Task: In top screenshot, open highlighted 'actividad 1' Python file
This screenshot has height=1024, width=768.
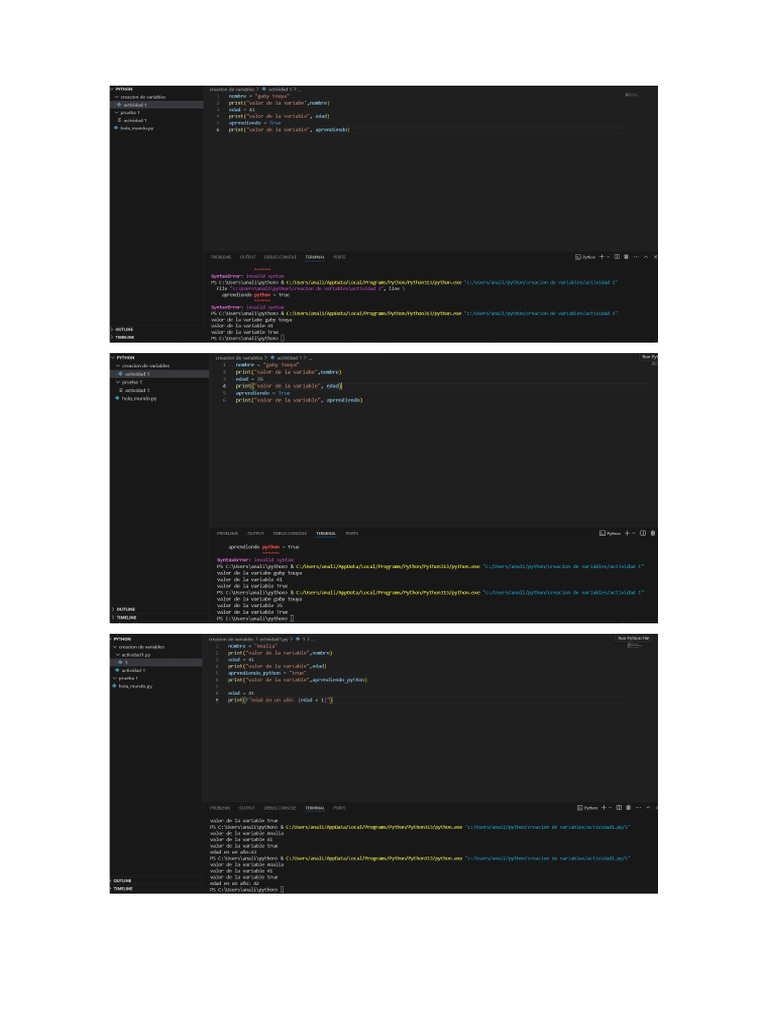Action: 157,104
